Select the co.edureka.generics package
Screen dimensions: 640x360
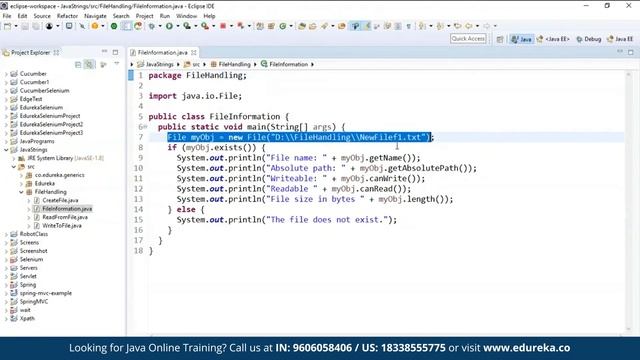pos(60,175)
